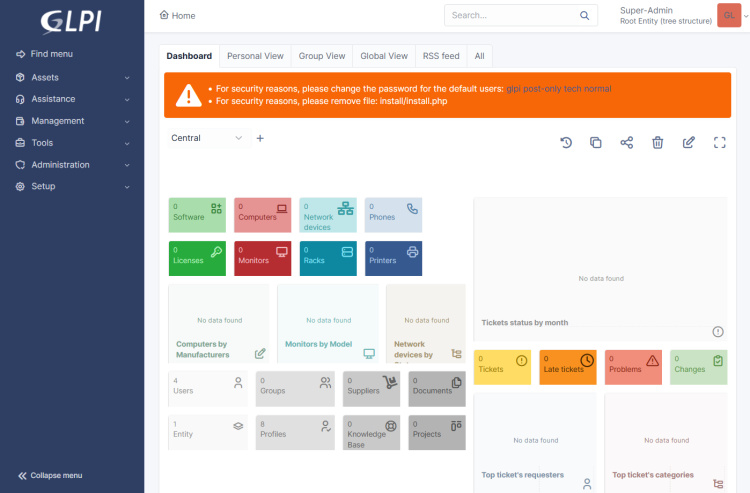Click the edit dashboard pencil icon
750x493 pixels.
point(688,143)
